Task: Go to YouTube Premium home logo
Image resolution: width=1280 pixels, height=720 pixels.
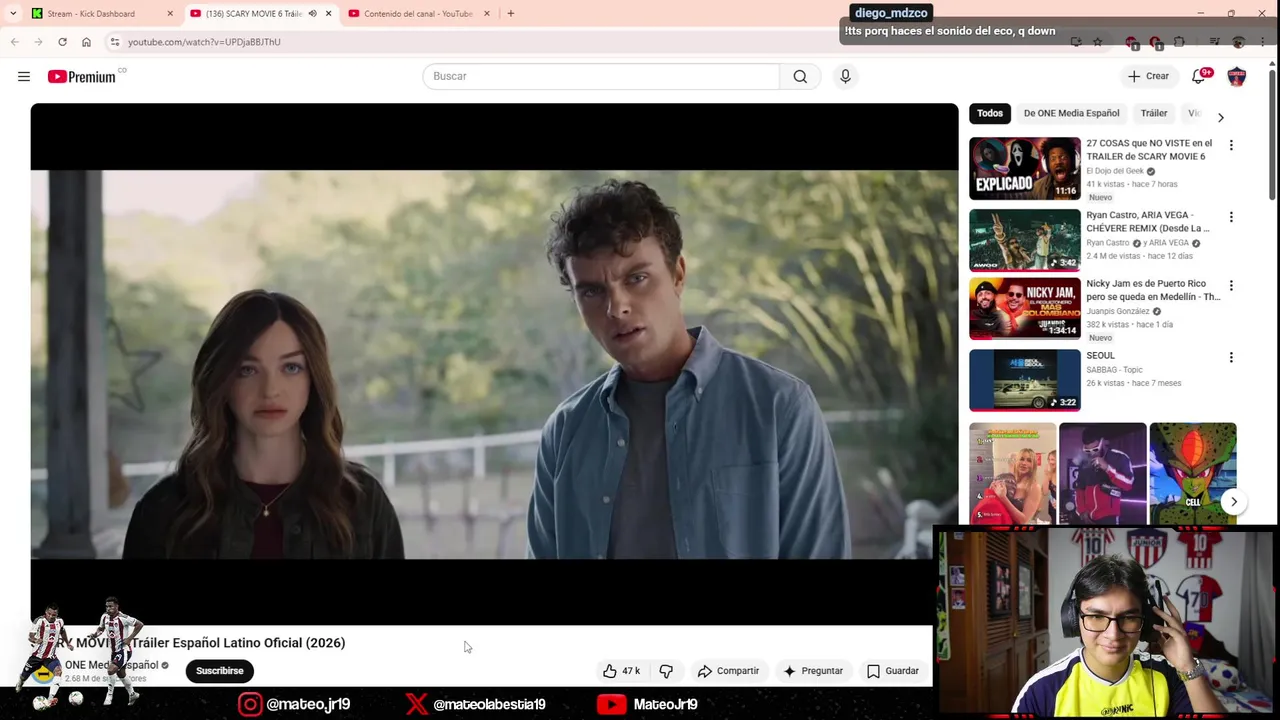Action: tap(82, 76)
